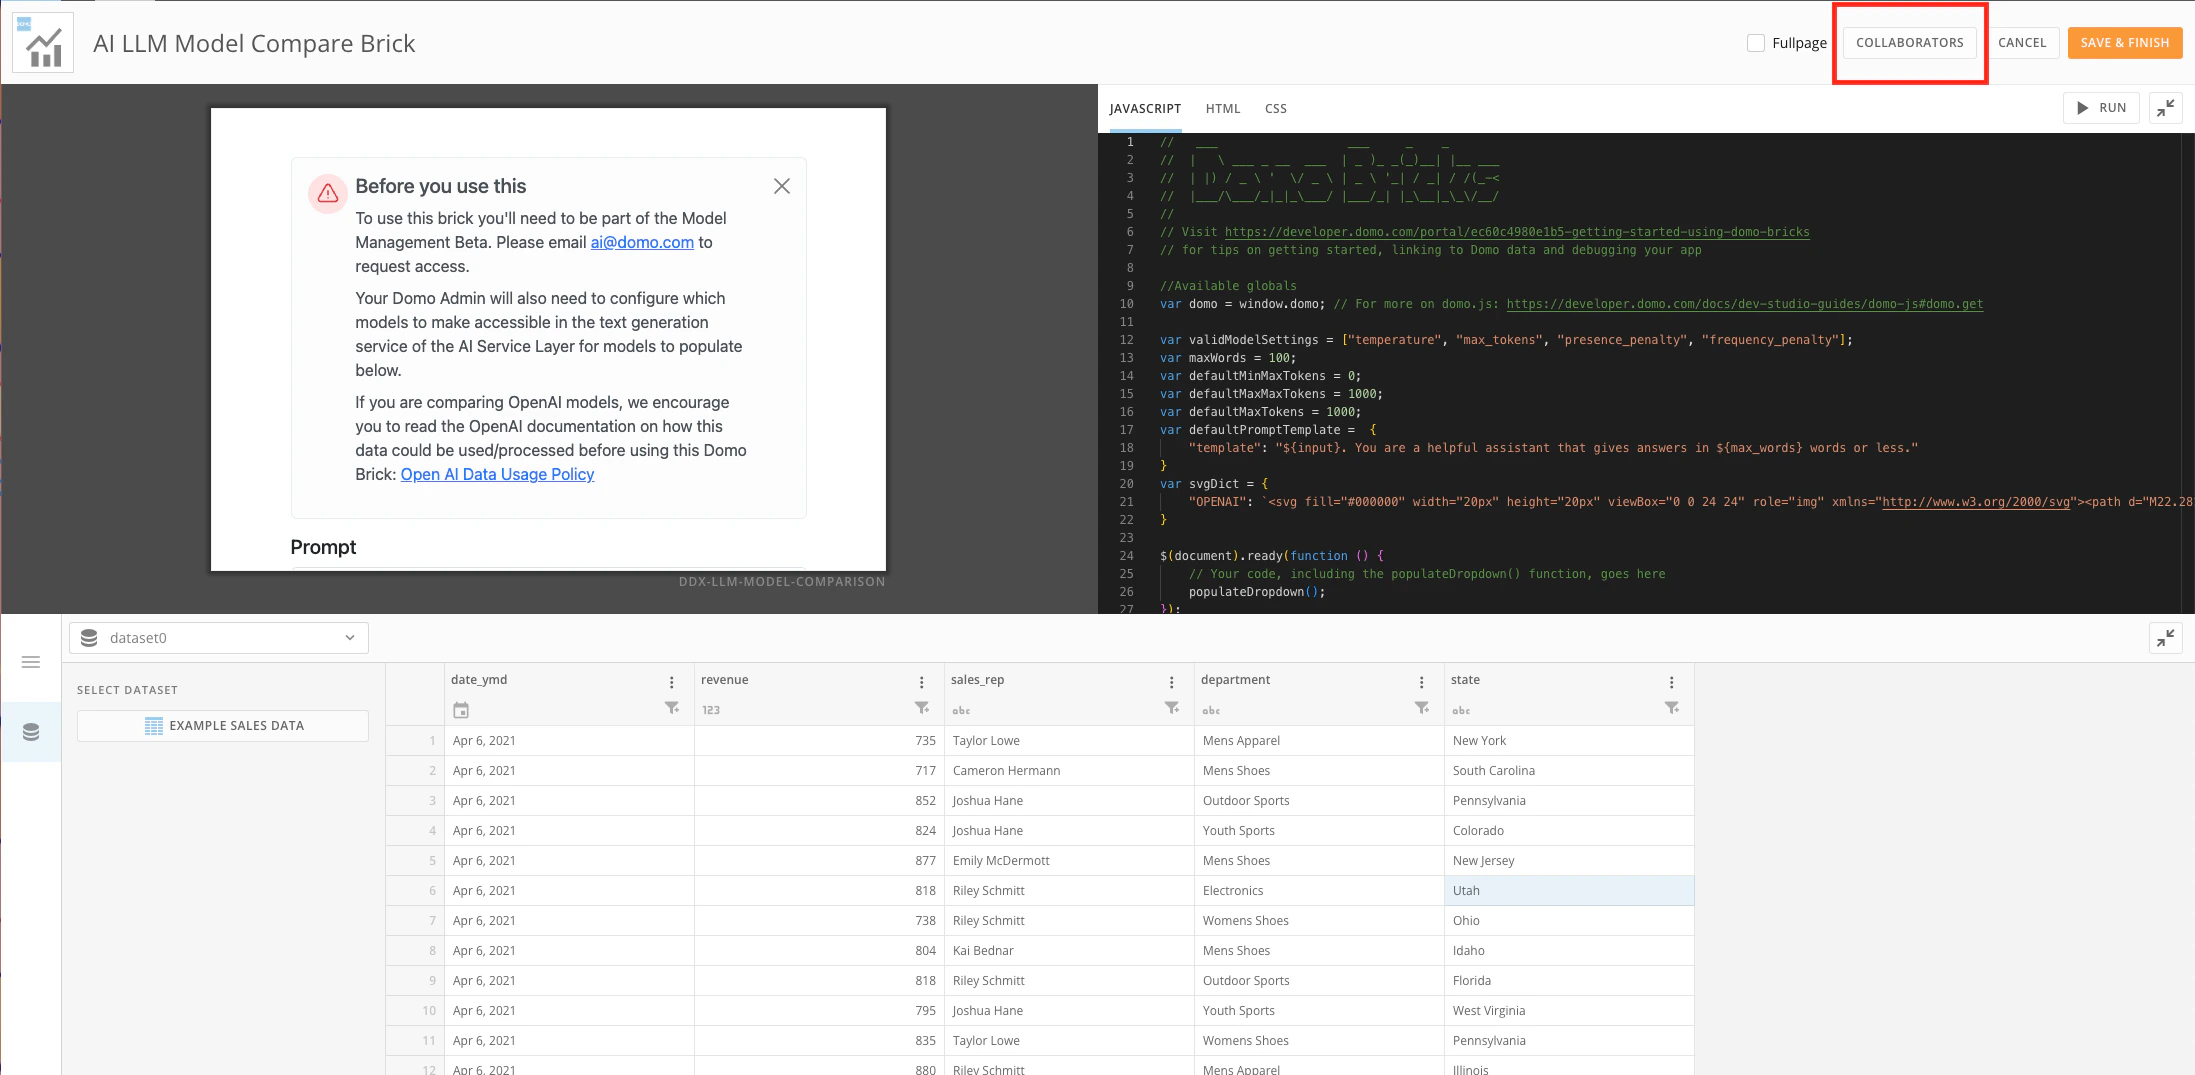
Task: Click the Collaborators button
Action: pyautogui.click(x=1909, y=43)
